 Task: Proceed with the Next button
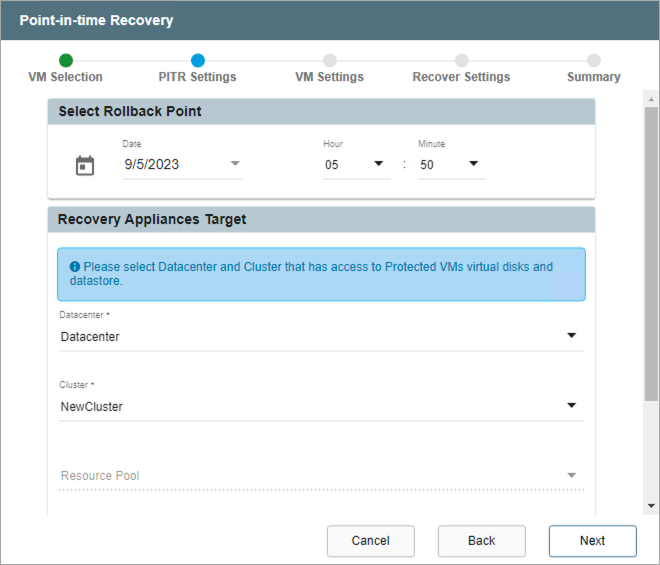(x=592, y=541)
